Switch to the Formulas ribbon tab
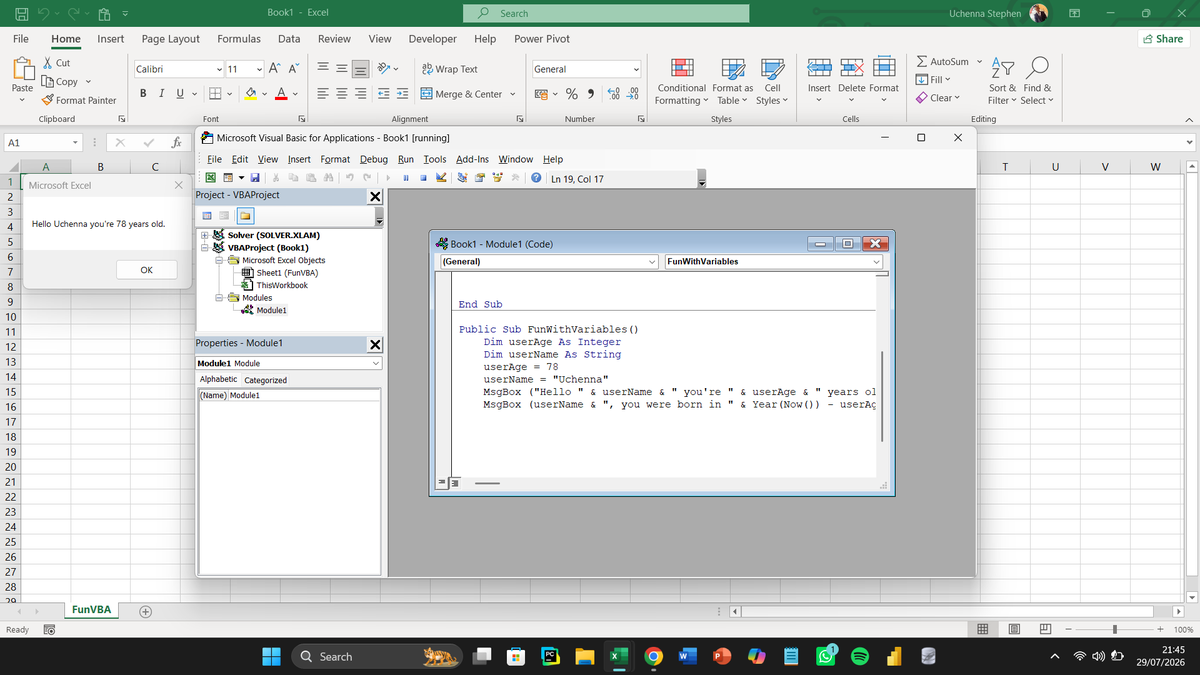The image size is (1200, 675). click(x=239, y=39)
